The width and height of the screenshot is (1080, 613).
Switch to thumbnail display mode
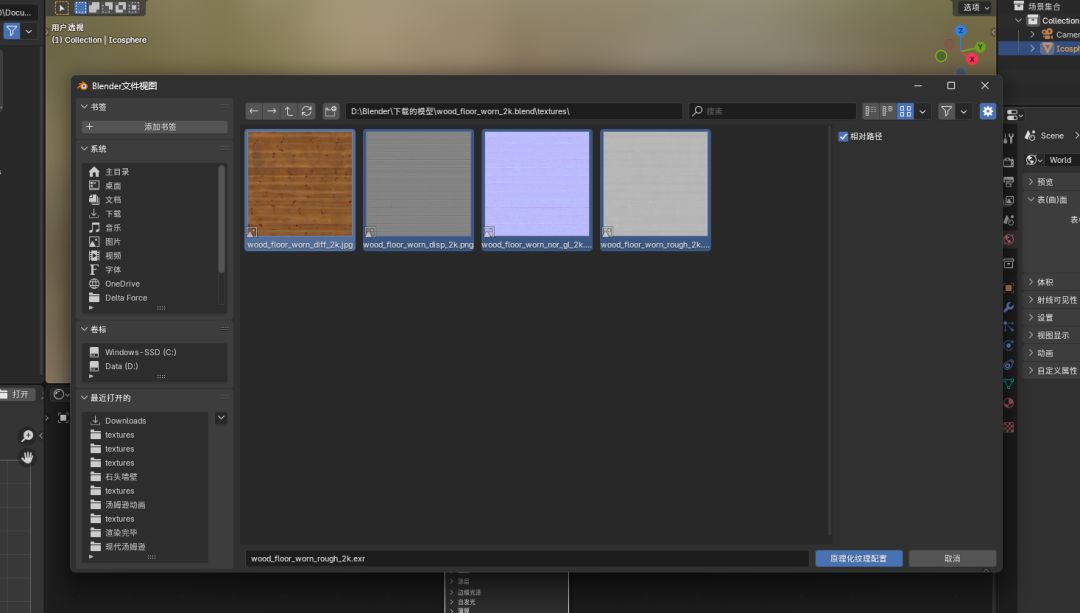coord(905,111)
